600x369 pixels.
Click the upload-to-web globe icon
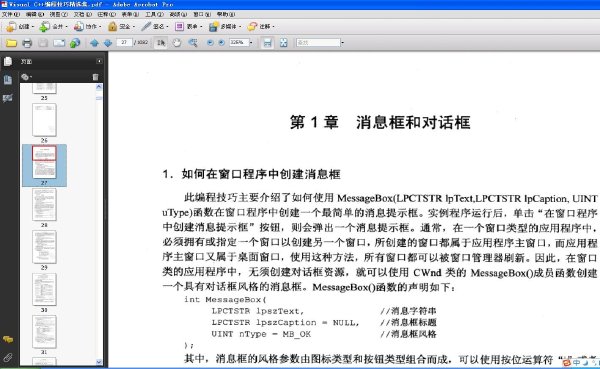[x=75, y=43]
